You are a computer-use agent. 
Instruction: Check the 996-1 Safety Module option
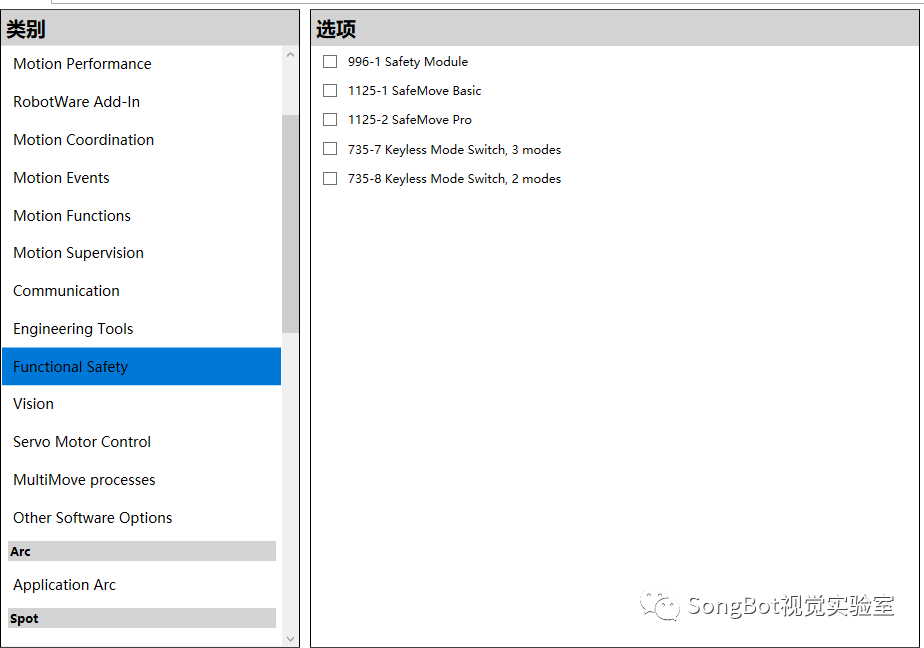coord(330,61)
